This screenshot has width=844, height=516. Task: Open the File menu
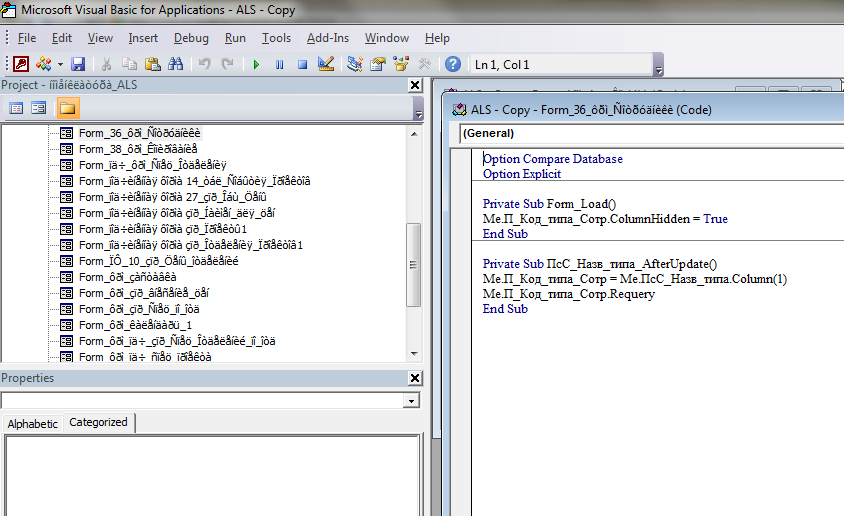(x=27, y=38)
